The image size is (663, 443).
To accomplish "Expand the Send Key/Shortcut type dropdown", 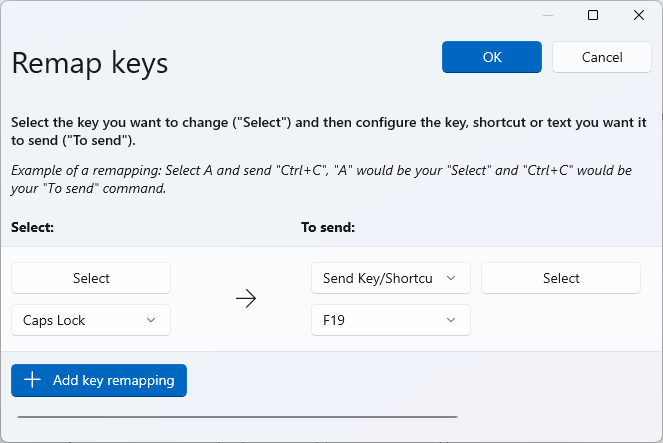I will 390,278.
